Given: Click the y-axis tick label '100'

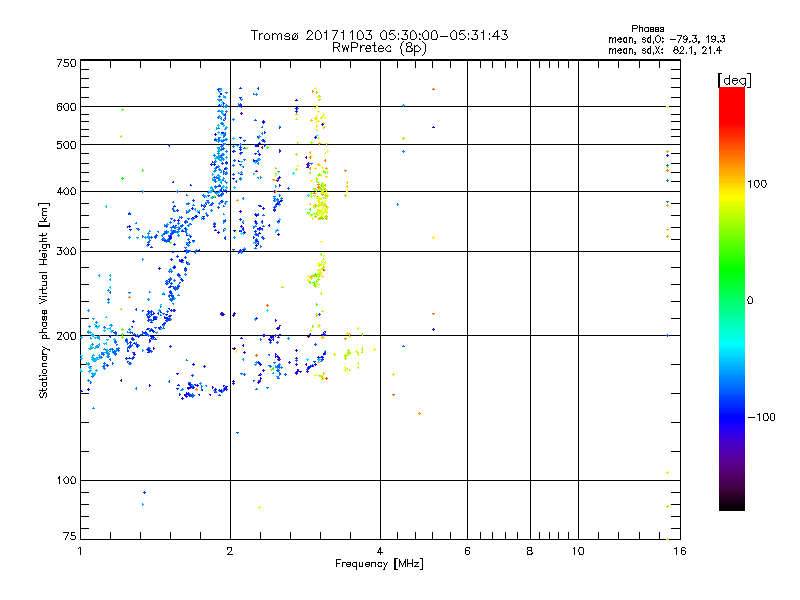Looking at the screenshot, I should [x=66, y=481].
